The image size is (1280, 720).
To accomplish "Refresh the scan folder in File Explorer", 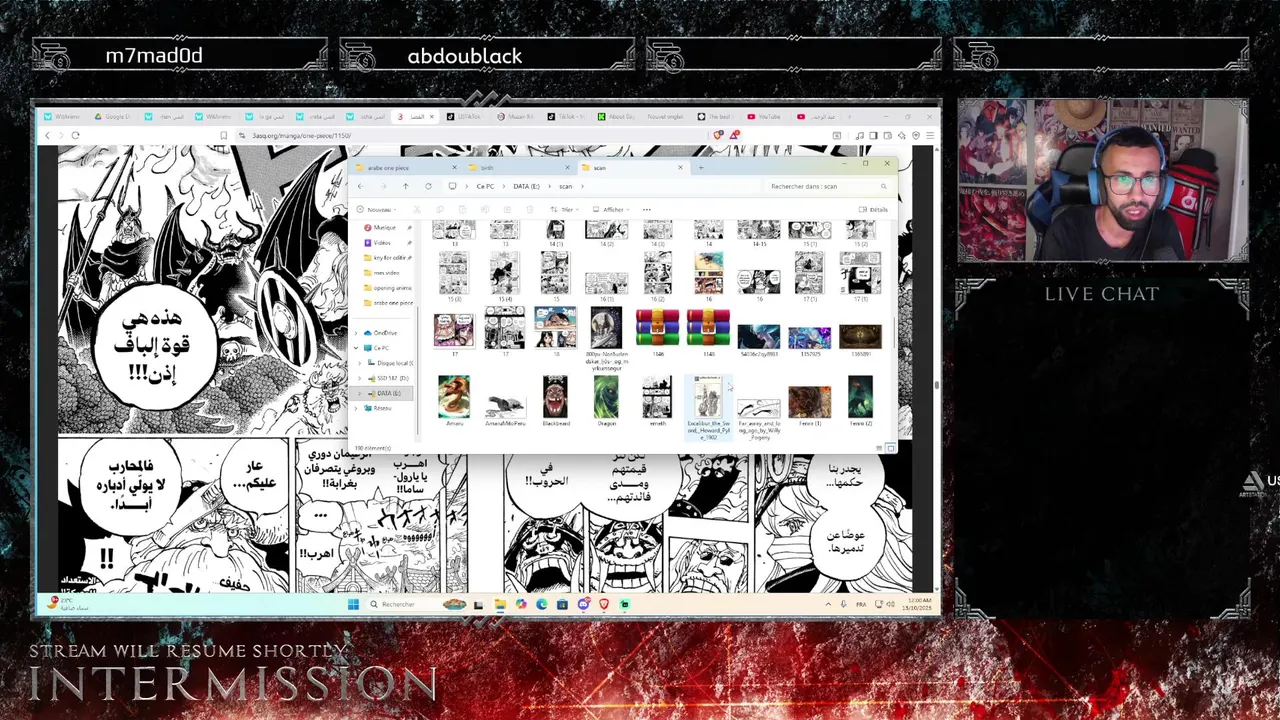I will click(428, 186).
